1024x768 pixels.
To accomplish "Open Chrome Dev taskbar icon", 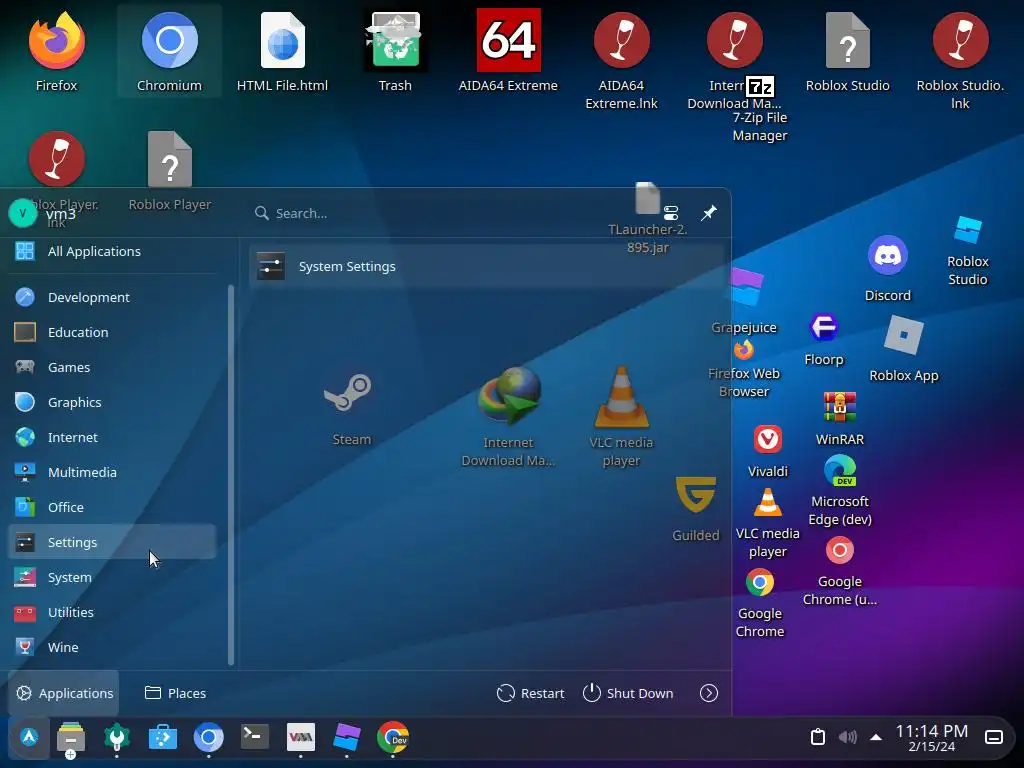I will [392, 737].
